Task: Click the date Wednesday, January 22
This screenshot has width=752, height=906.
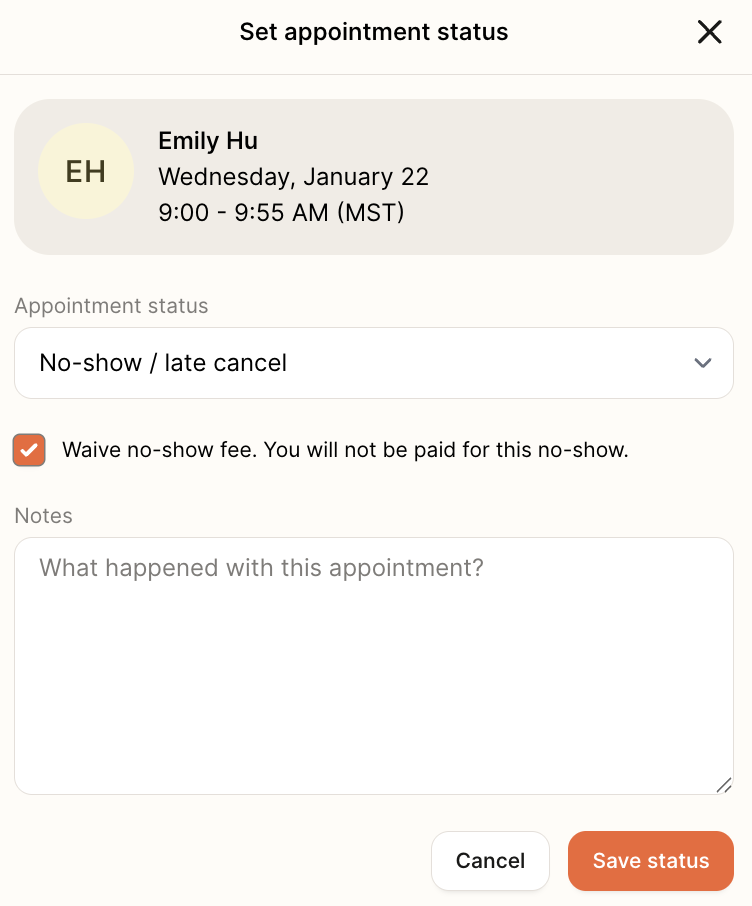Action: coord(294,177)
